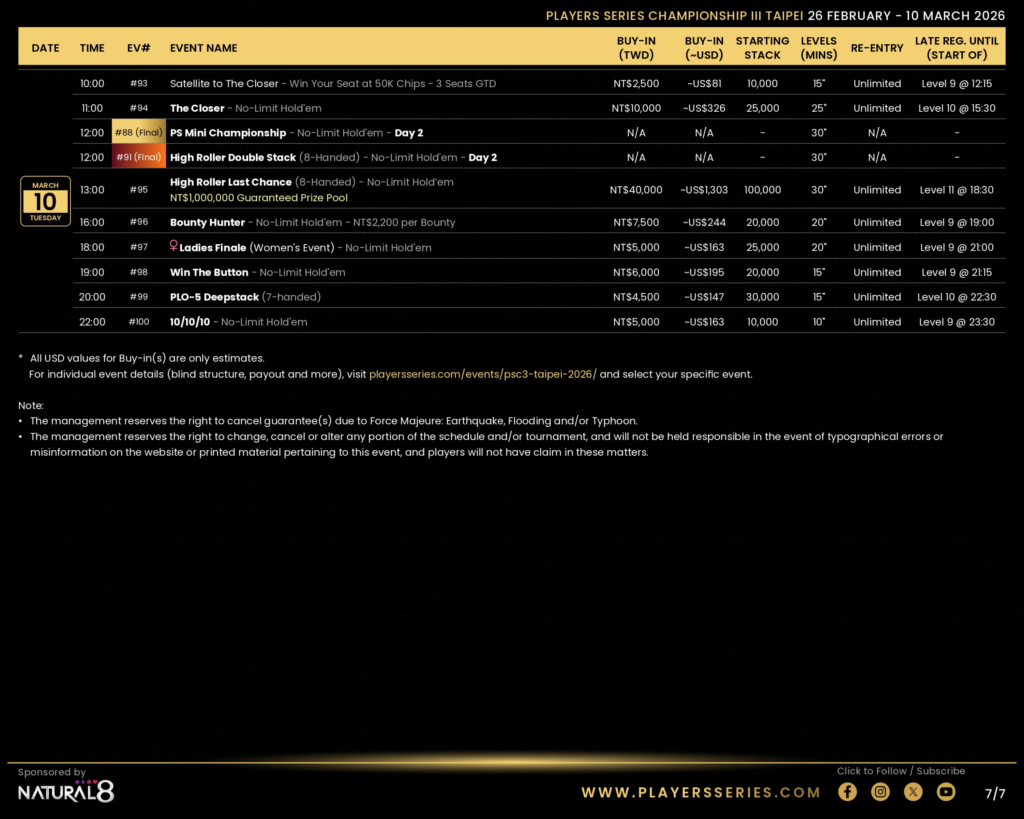
Task: Click the female symbol beside Ladies Finale
Action: coord(174,246)
